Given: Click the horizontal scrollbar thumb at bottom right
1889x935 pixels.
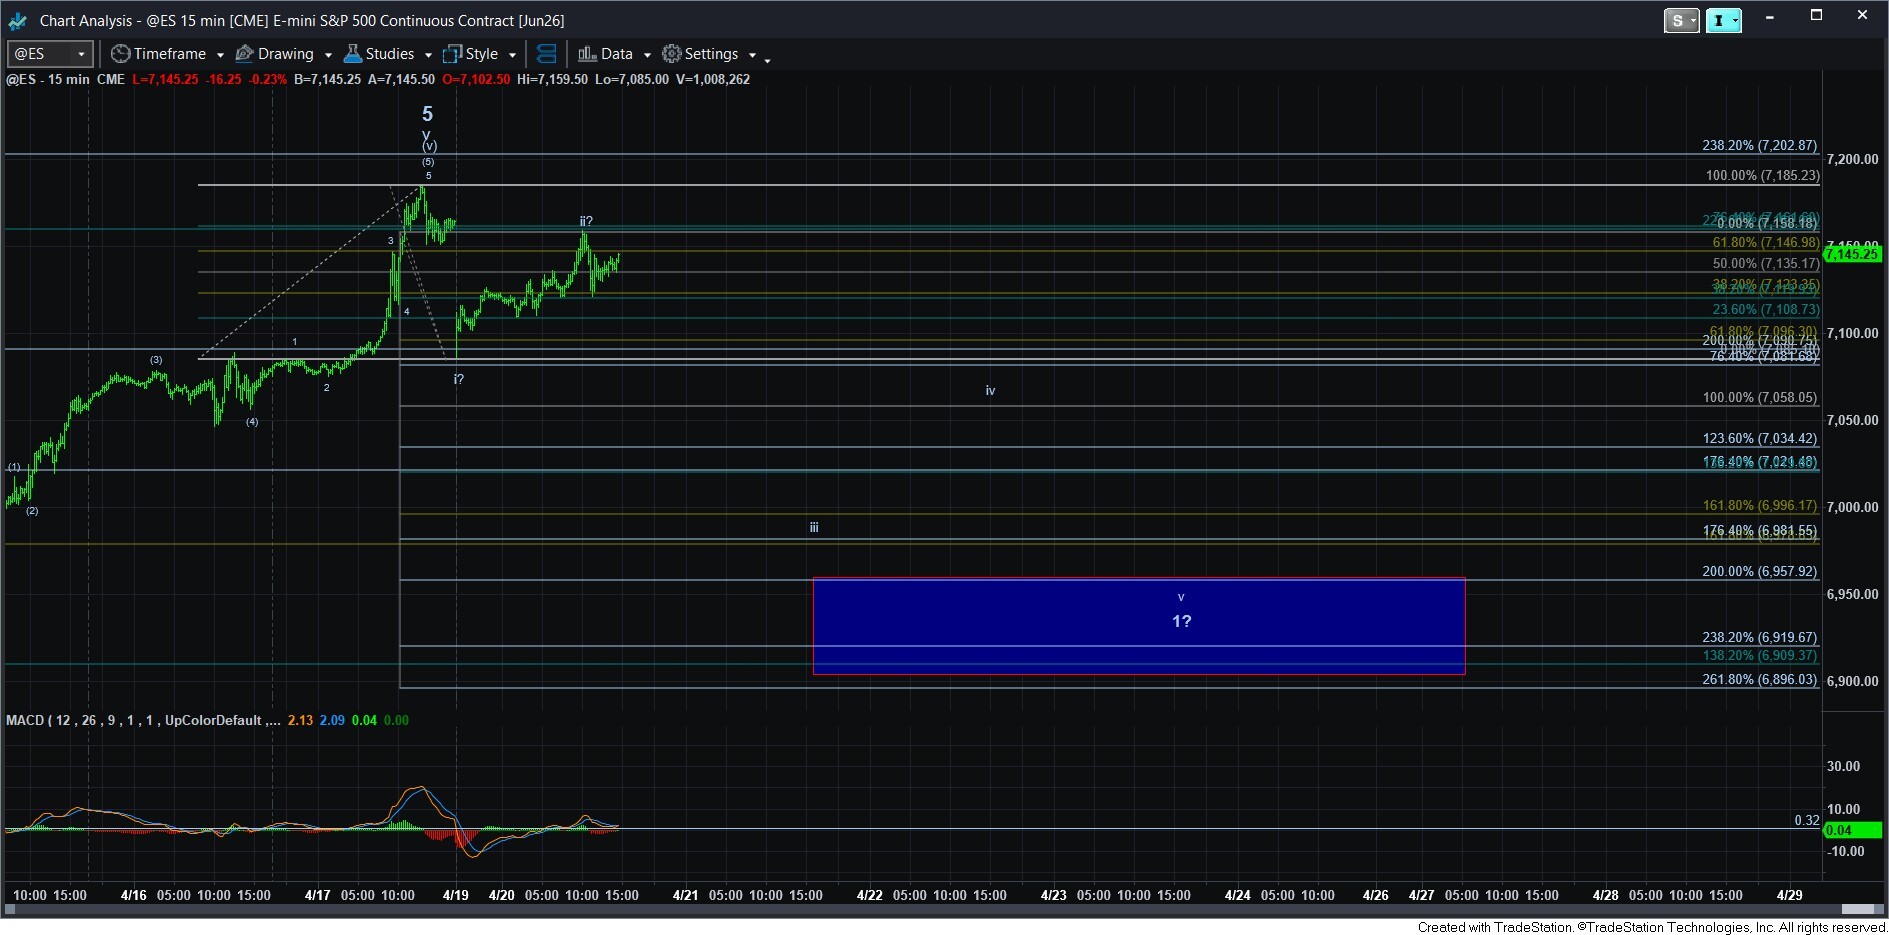Looking at the screenshot, I should pyautogui.click(x=1860, y=909).
